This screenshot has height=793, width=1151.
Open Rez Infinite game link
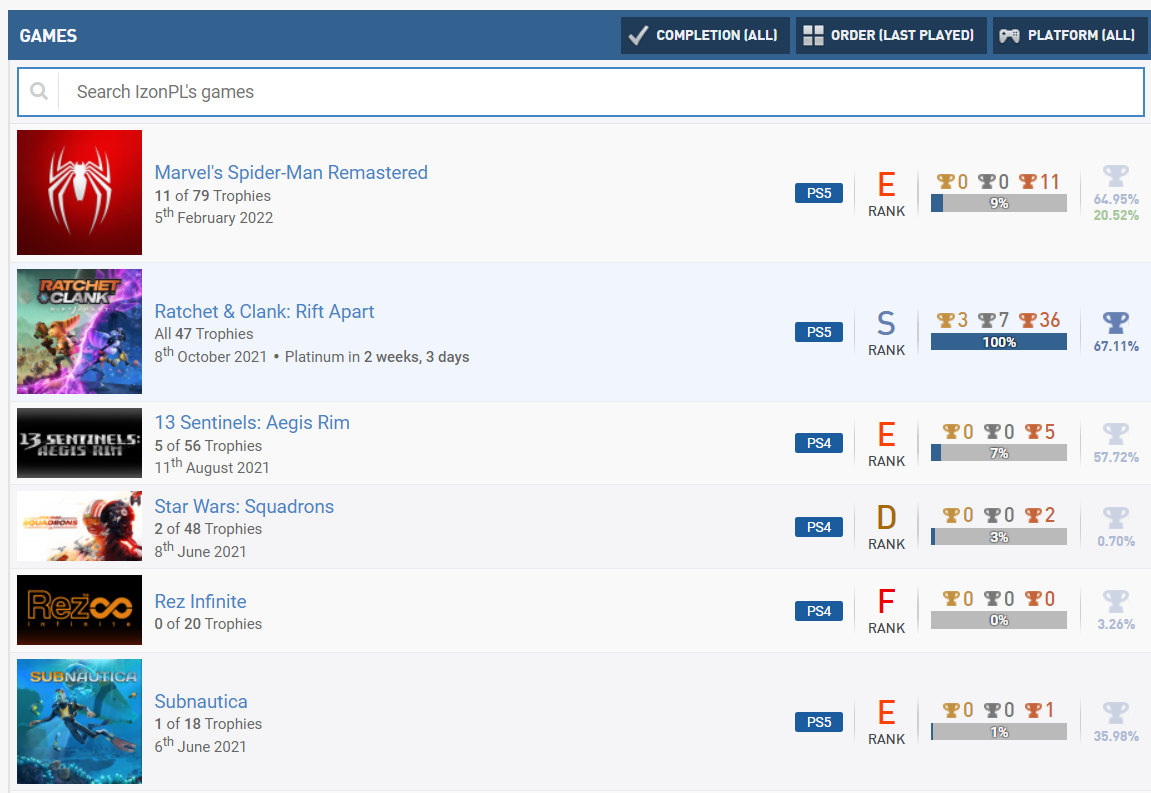200,601
